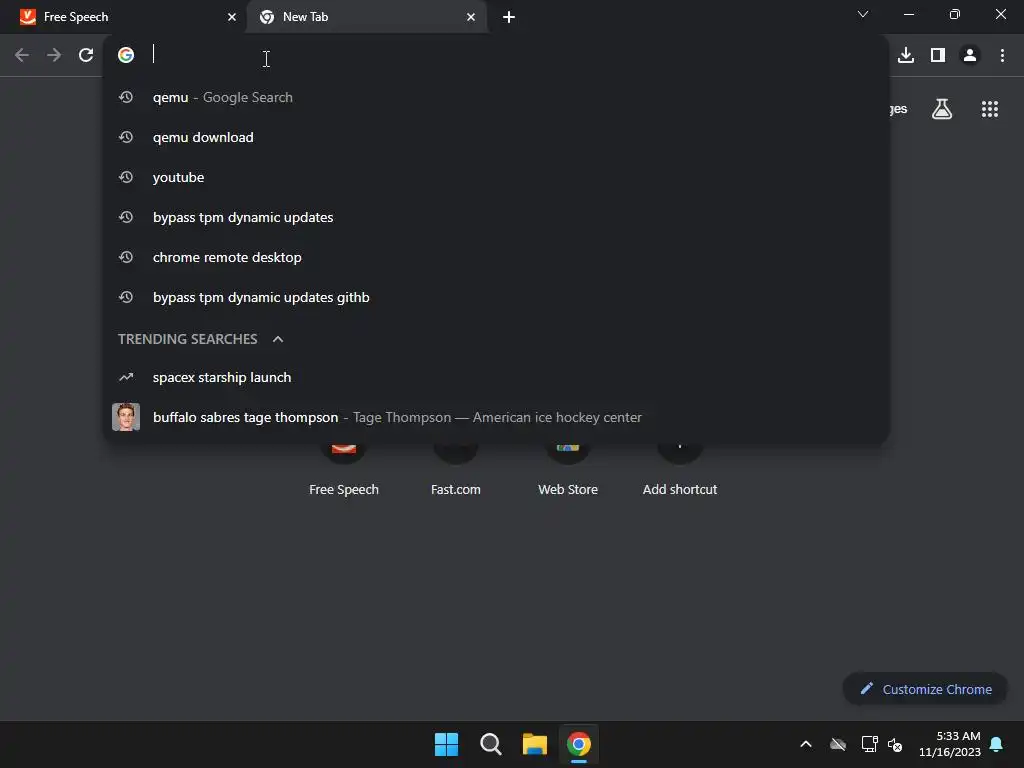Click the Customize Chrome button

925,689
